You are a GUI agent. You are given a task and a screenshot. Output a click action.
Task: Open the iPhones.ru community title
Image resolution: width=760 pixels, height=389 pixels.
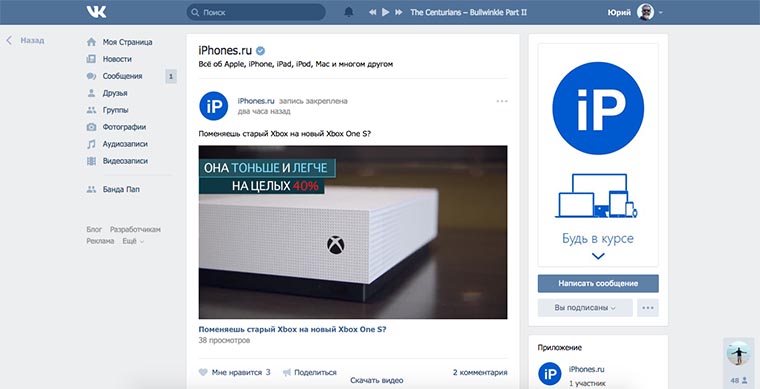(x=225, y=50)
